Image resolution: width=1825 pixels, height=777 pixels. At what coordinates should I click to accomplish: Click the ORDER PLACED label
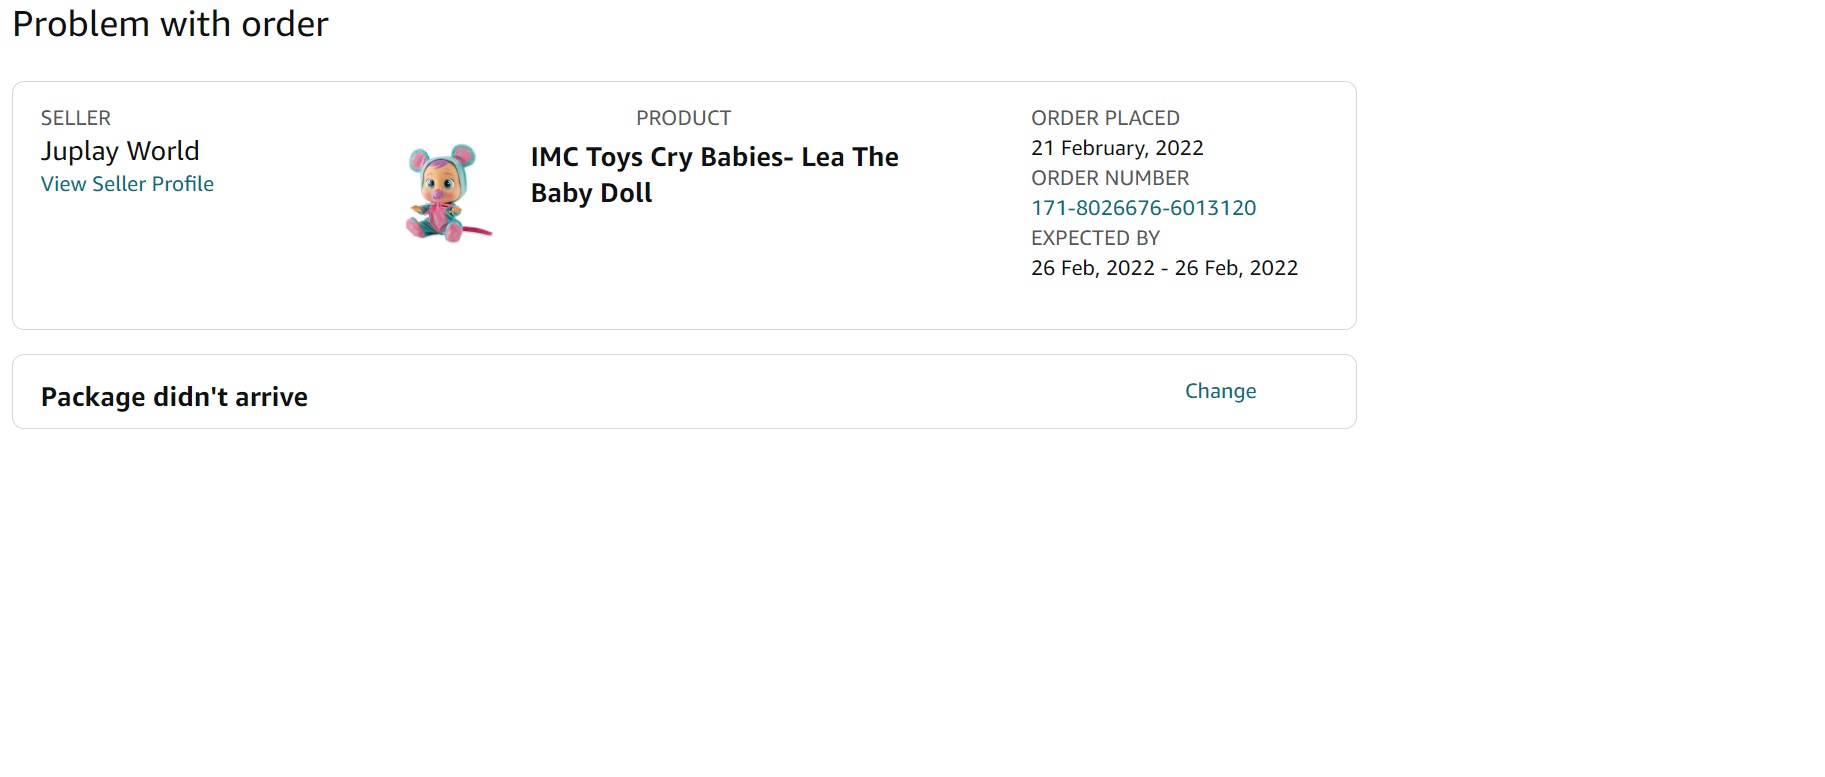(x=1105, y=118)
